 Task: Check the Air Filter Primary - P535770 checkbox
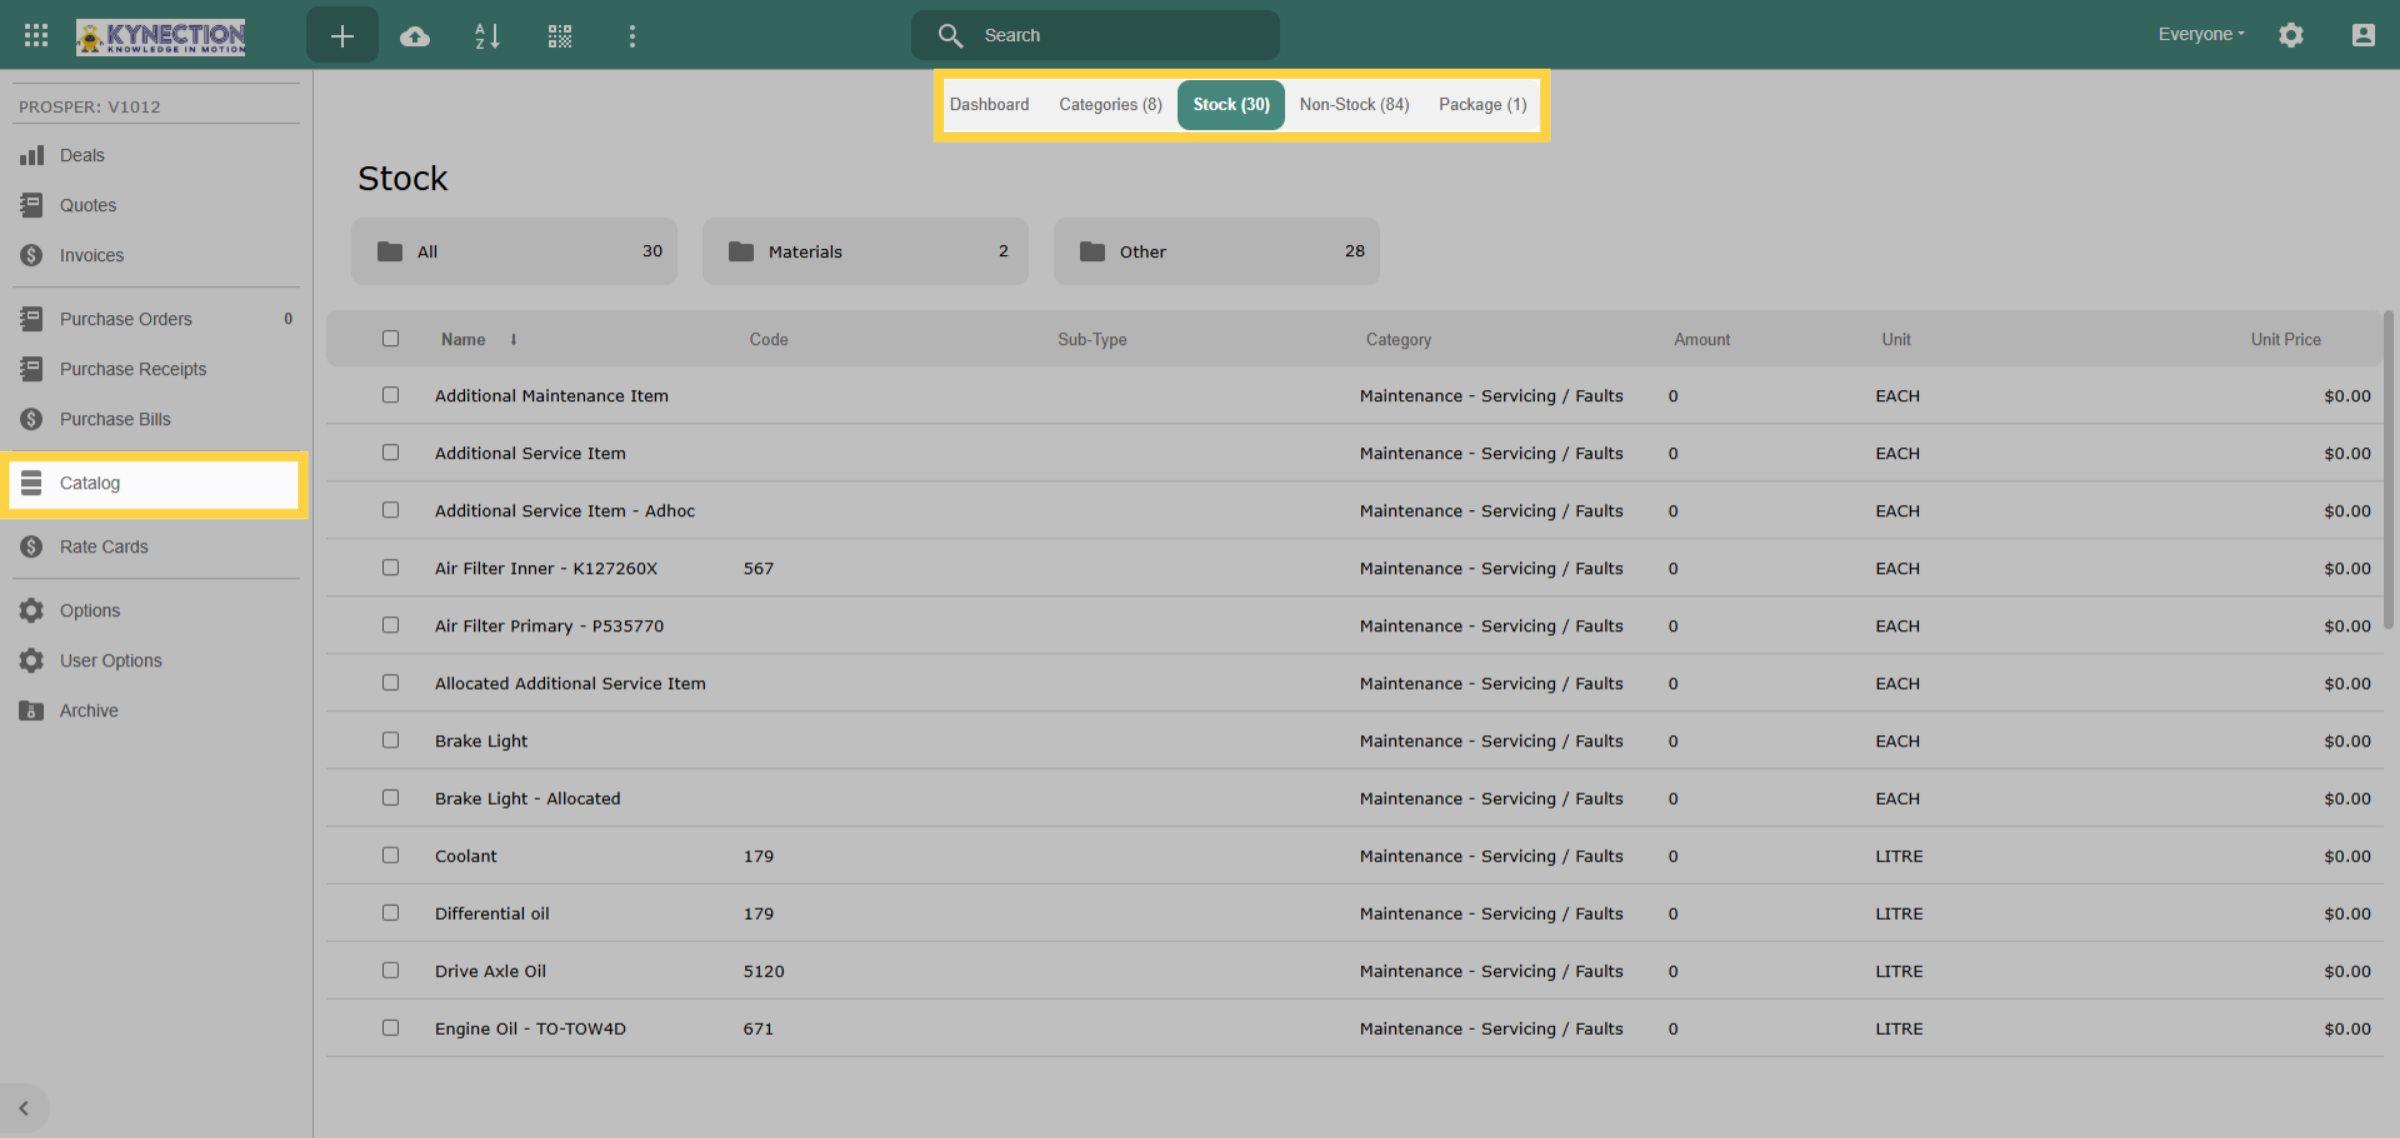pyautogui.click(x=390, y=625)
